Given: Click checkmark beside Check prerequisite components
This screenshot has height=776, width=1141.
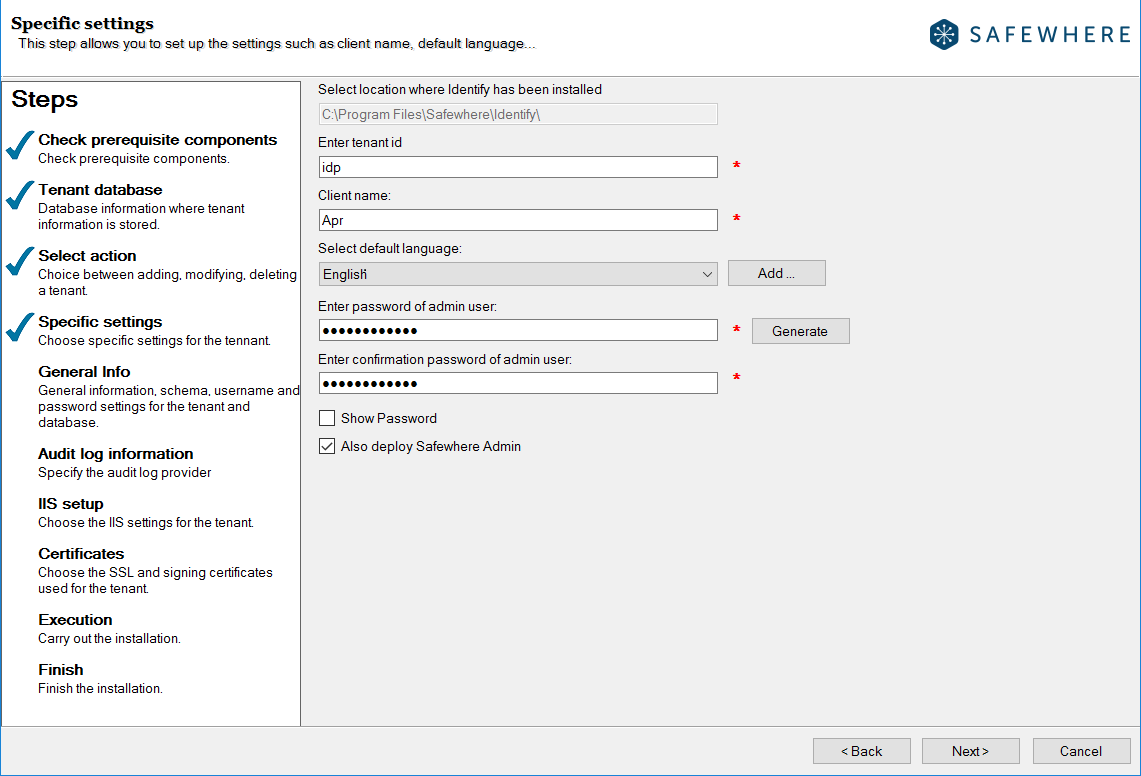Looking at the screenshot, I should coord(20,145).
